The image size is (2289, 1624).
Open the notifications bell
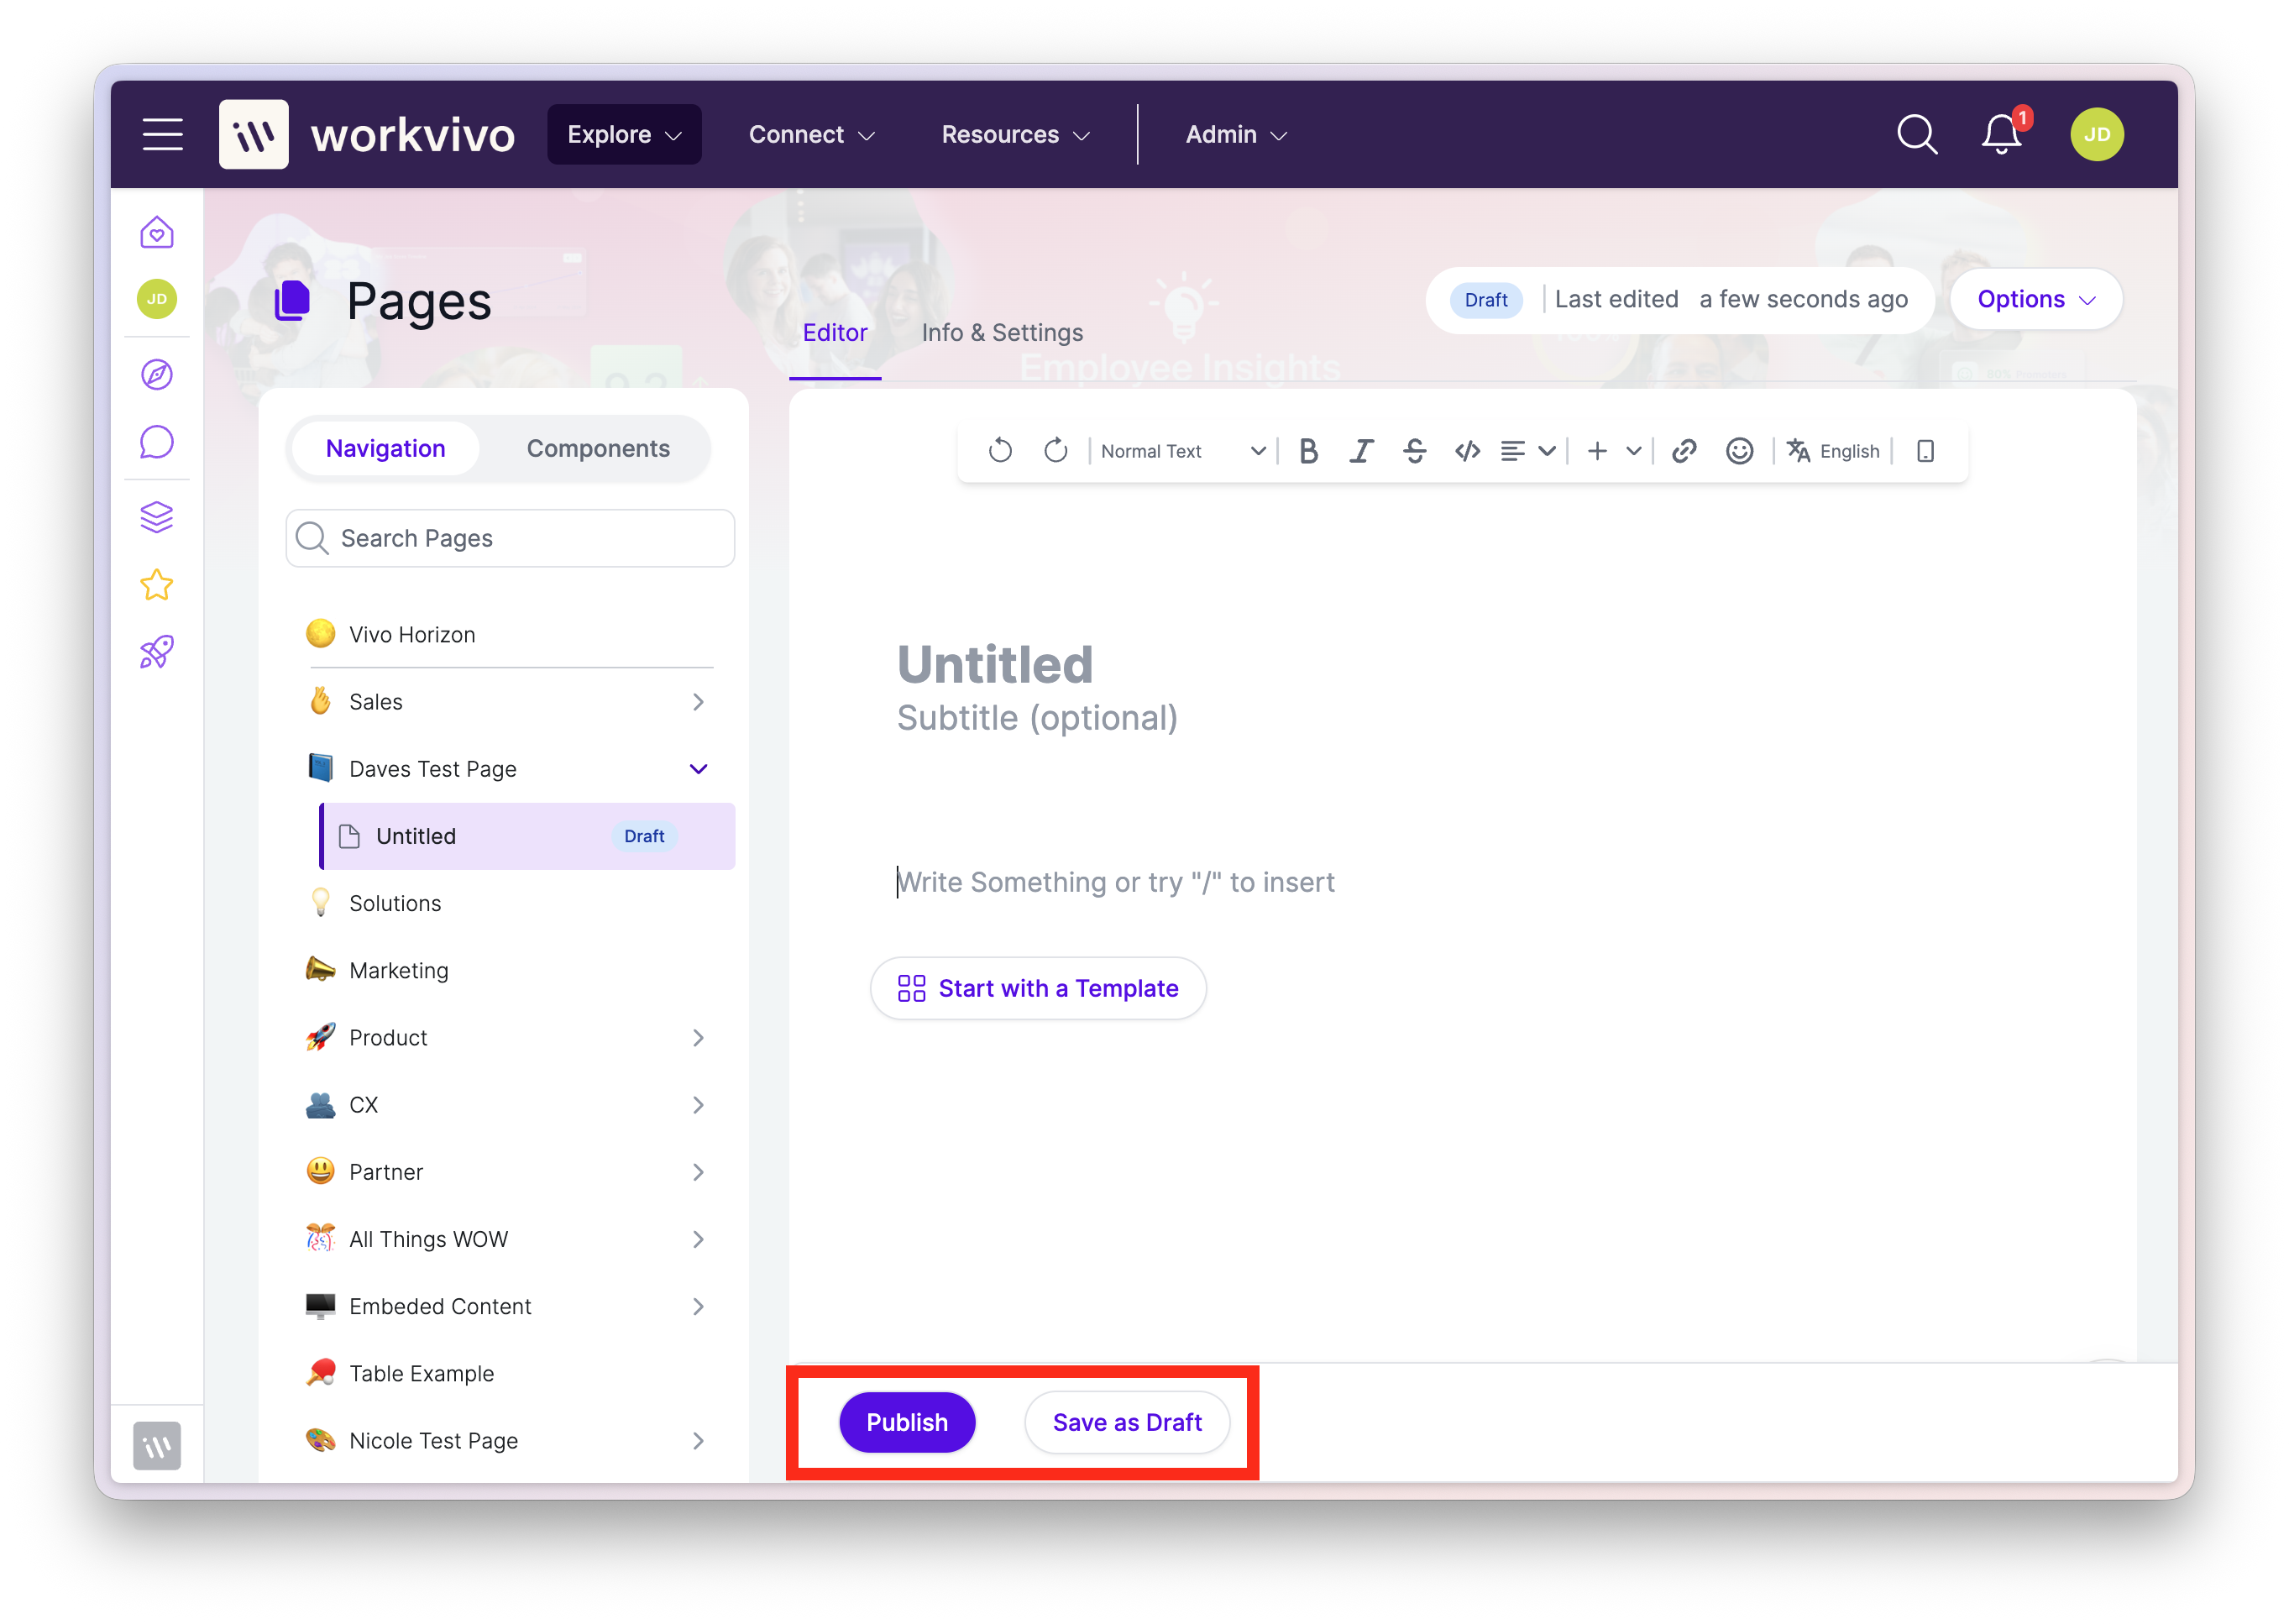[x=2002, y=134]
